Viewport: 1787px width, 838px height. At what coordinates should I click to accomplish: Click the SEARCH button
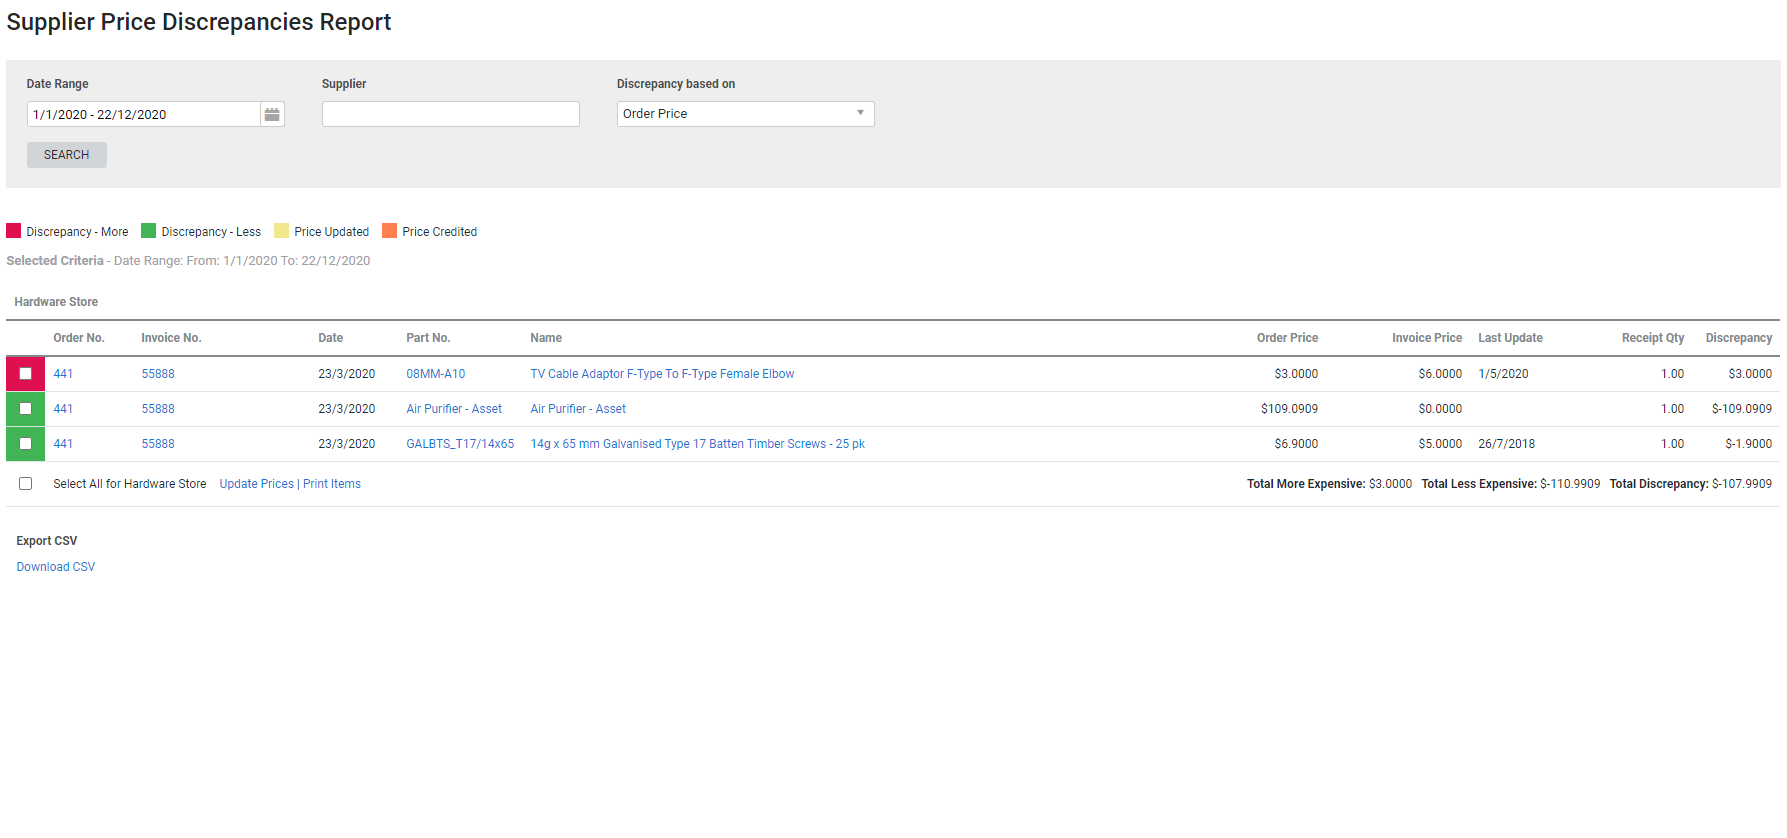coord(67,155)
